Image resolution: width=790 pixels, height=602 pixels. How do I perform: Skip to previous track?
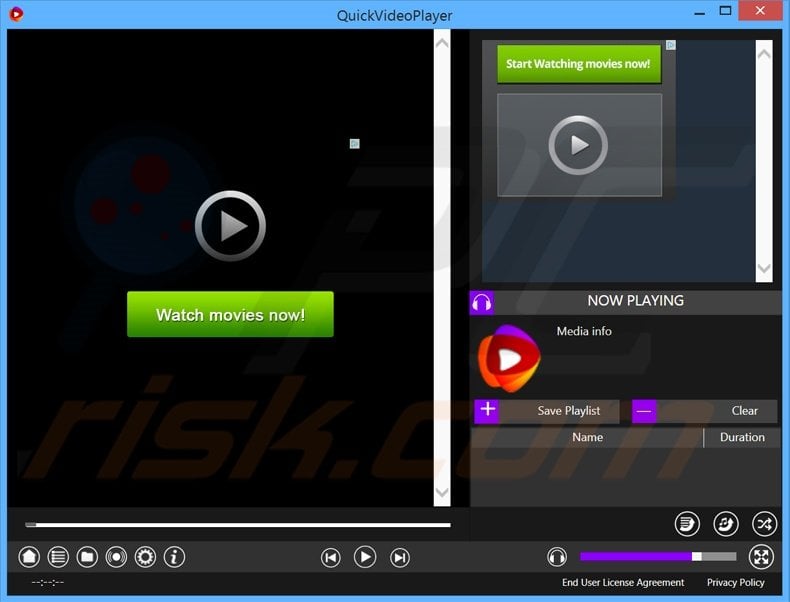(x=331, y=557)
